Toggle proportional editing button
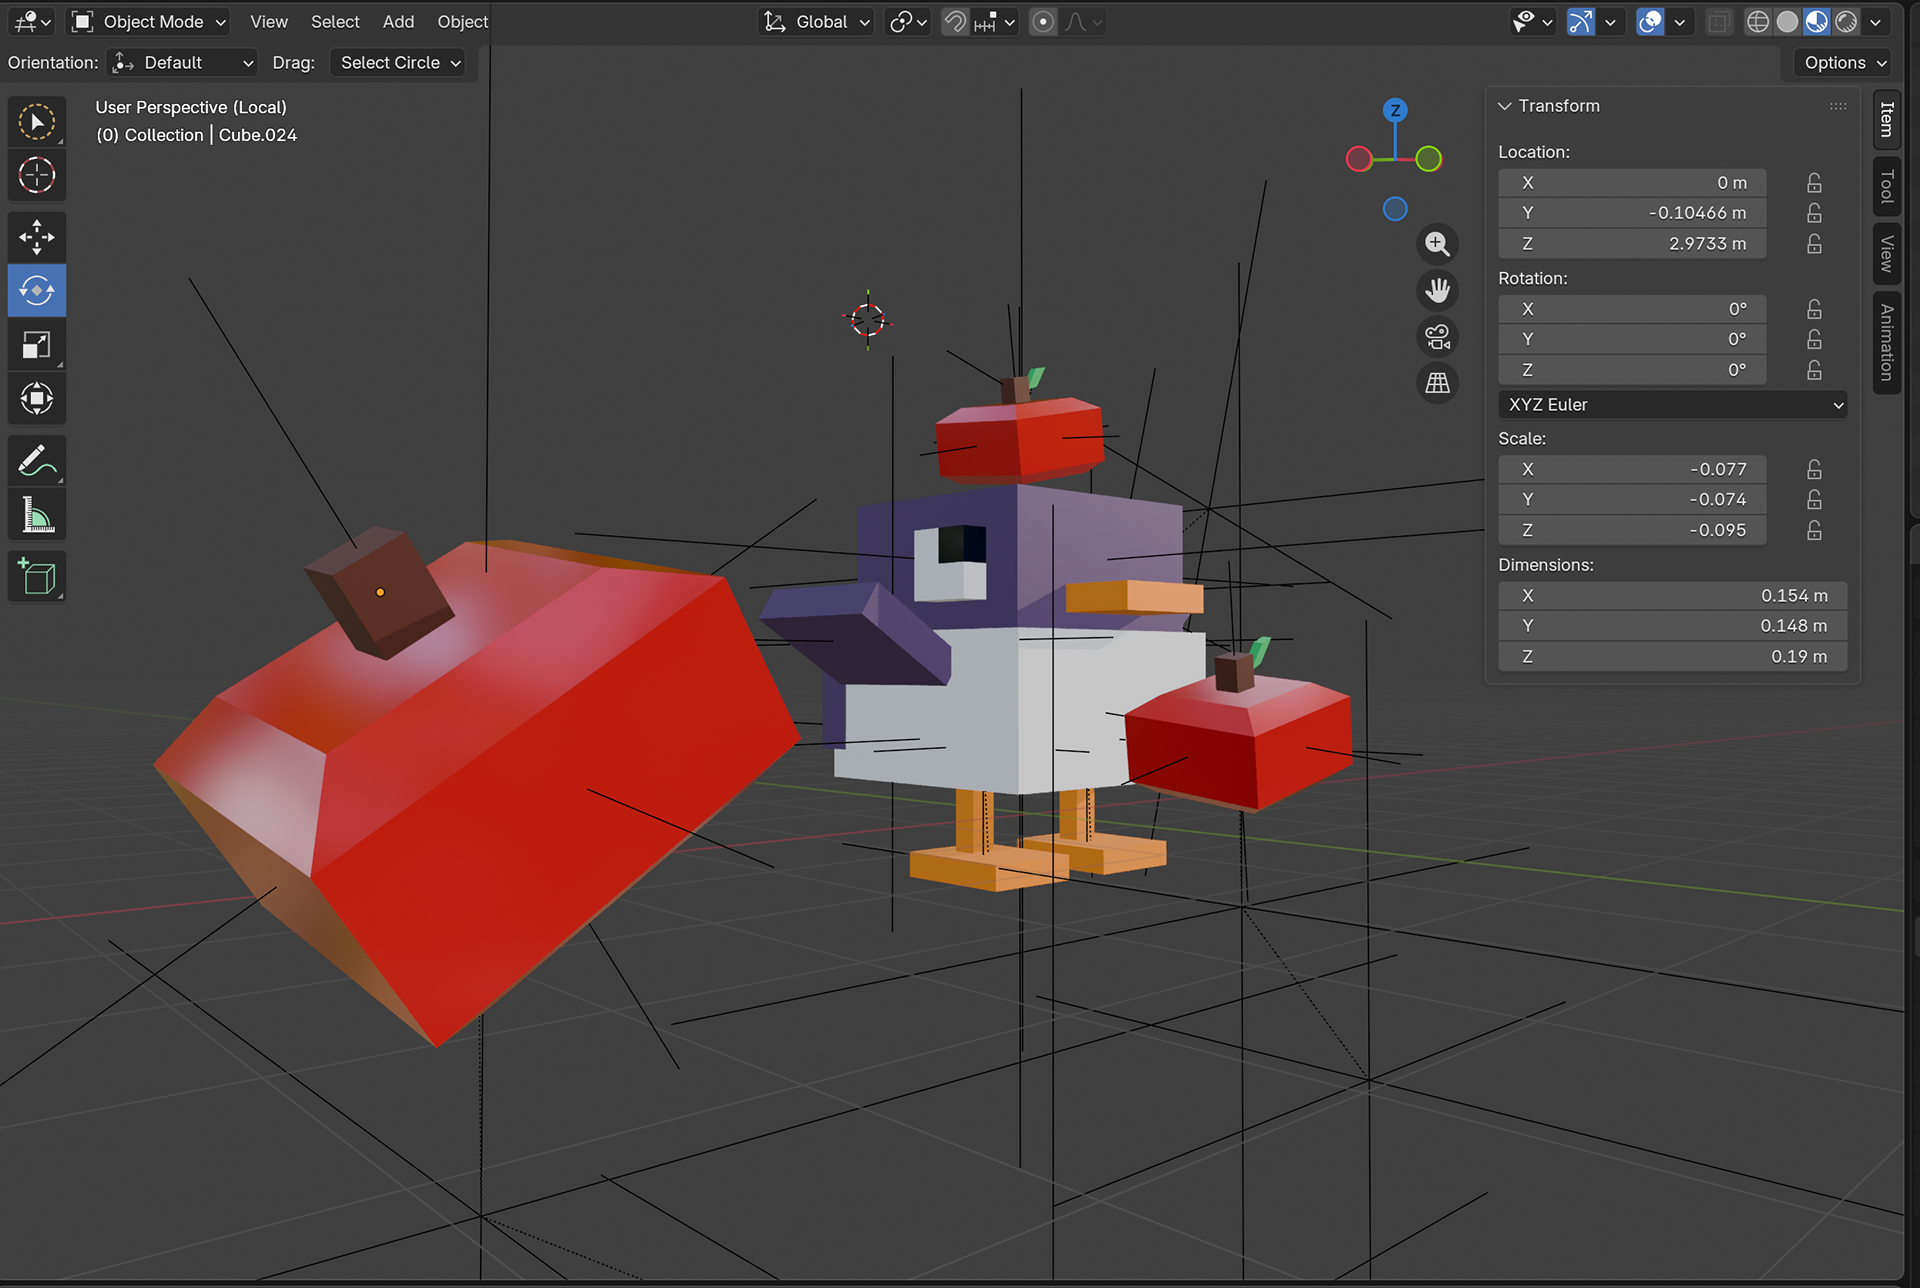The image size is (1920, 1288). coord(1042,22)
